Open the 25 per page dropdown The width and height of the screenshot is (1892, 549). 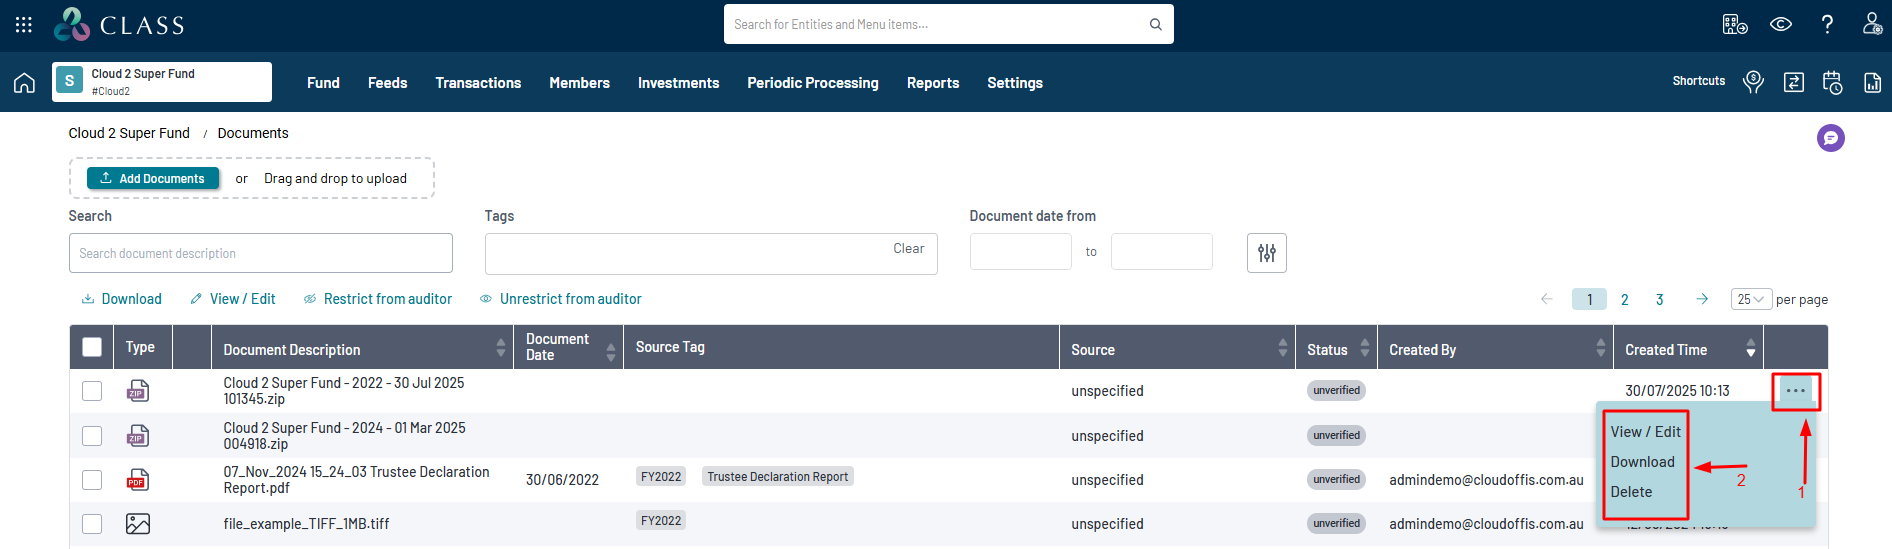pos(1751,299)
